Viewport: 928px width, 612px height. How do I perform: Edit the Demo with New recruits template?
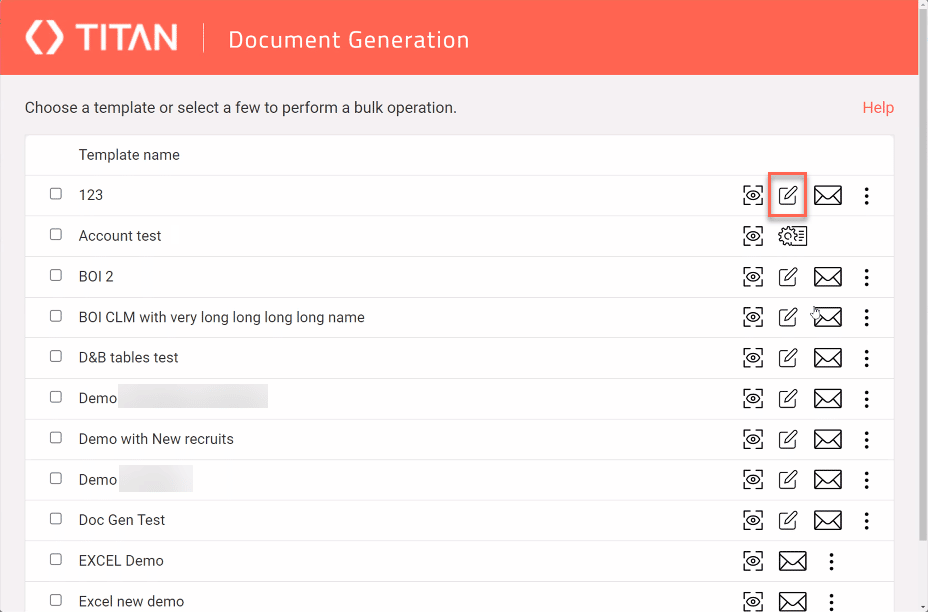click(788, 439)
